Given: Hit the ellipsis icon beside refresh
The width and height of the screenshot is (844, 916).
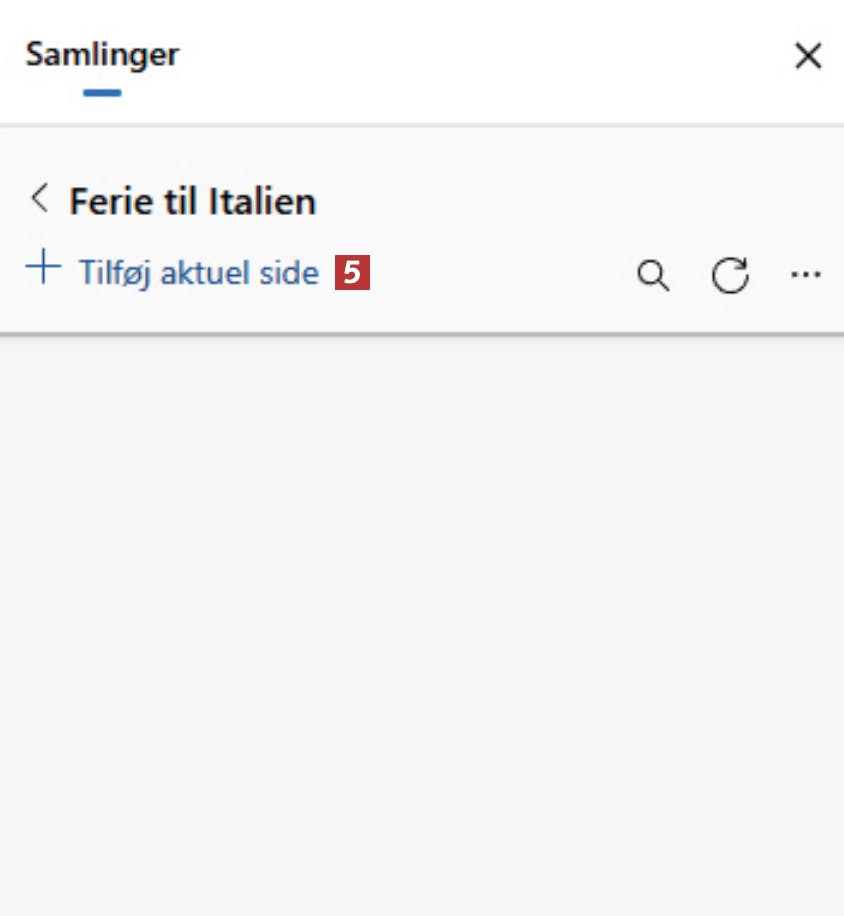Looking at the screenshot, I should tap(805, 275).
